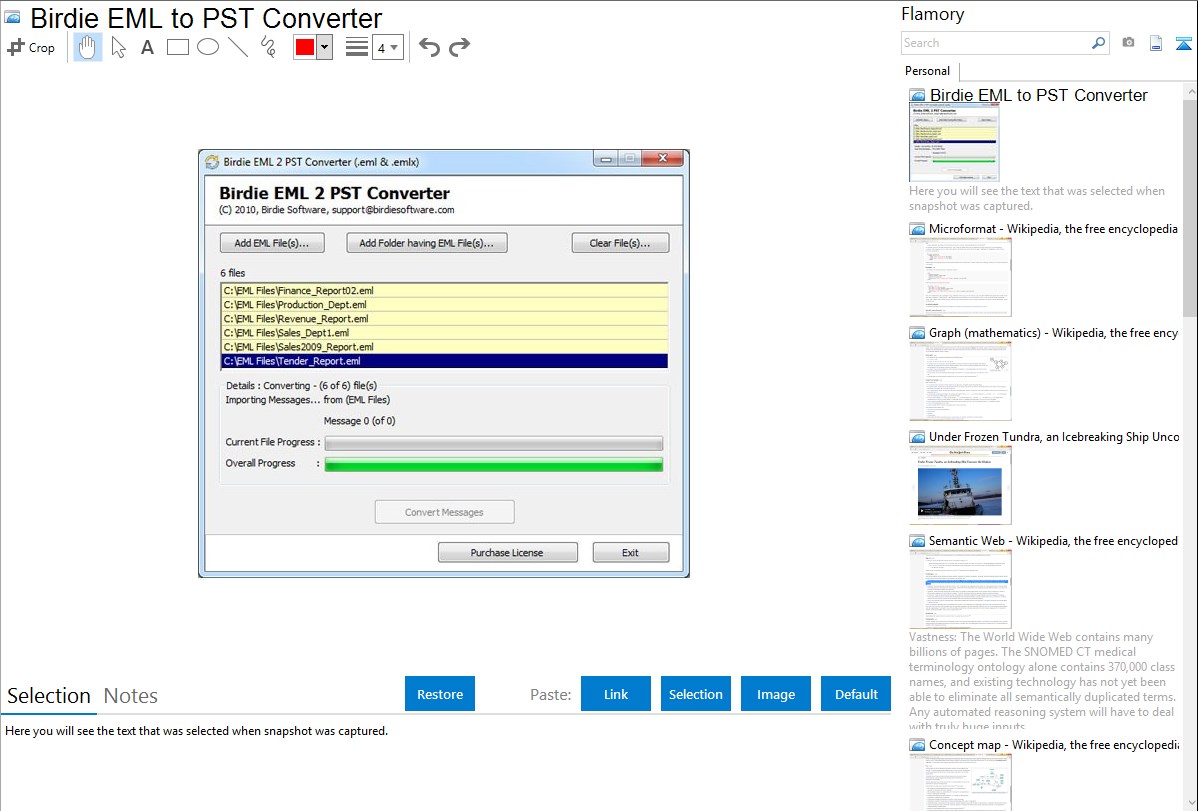This screenshot has width=1198, height=811.
Task: Click the Concept map snapshot title
Action: [1054, 744]
